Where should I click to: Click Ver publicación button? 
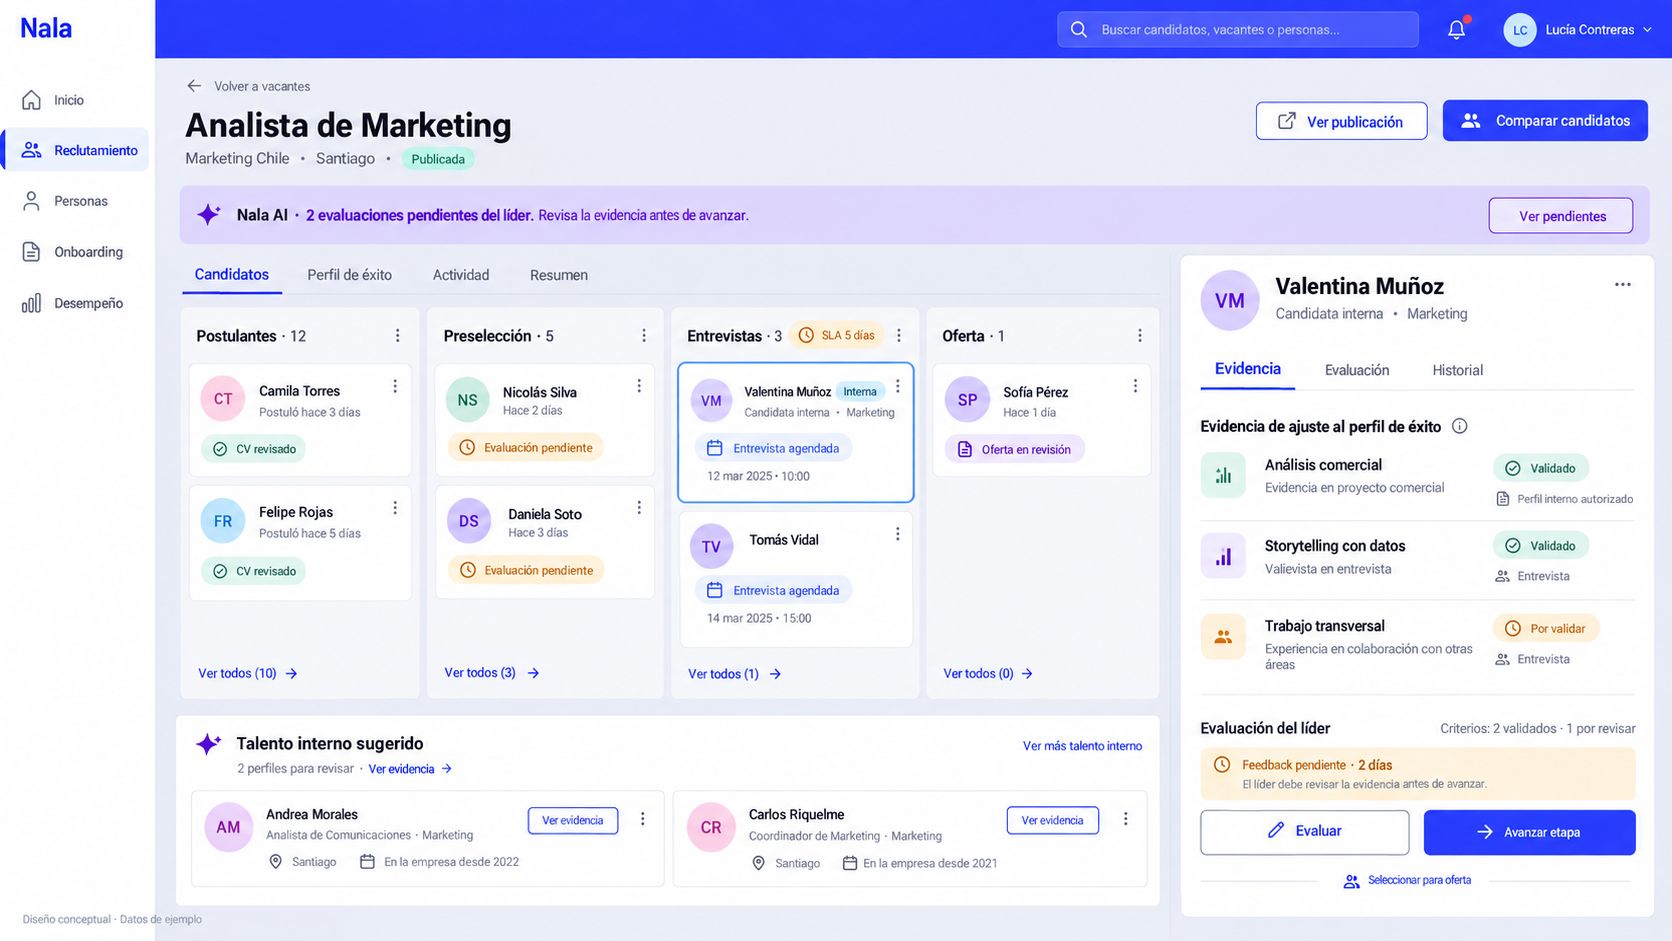[1341, 121]
